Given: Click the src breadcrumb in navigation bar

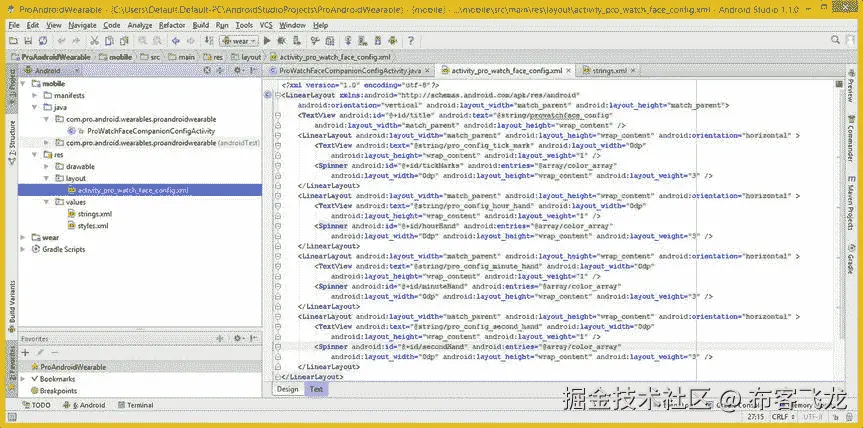Looking at the screenshot, I should [151, 57].
